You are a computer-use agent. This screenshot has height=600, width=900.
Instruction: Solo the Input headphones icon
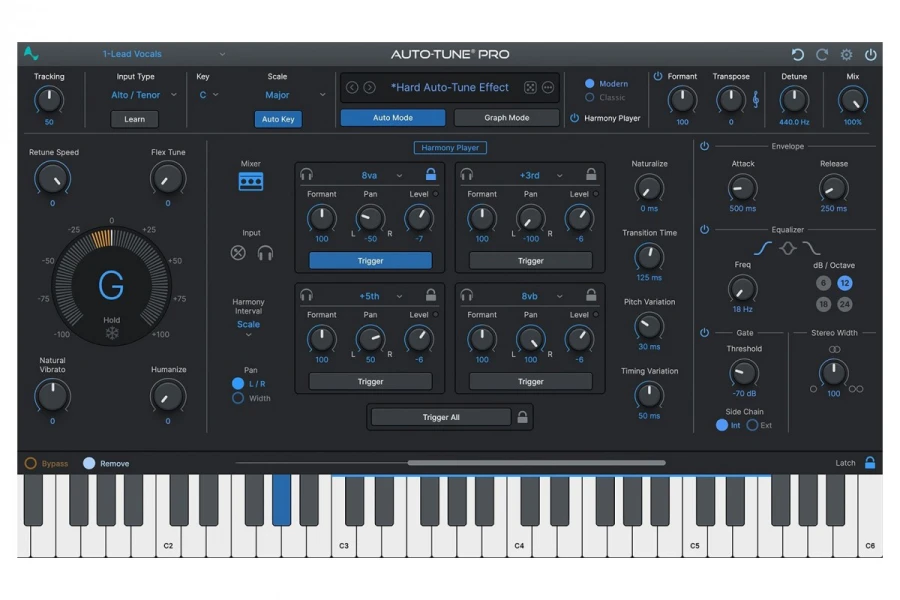pos(265,253)
